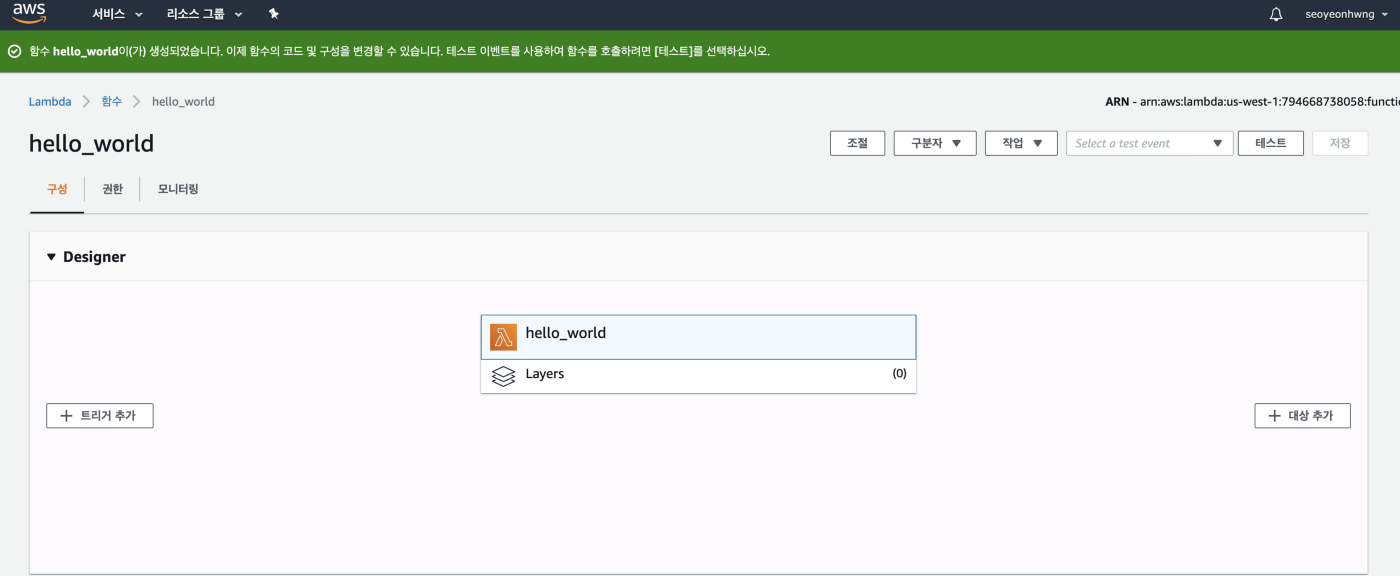
Task: Click the 저장 save button
Action: click(x=1340, y=143)
